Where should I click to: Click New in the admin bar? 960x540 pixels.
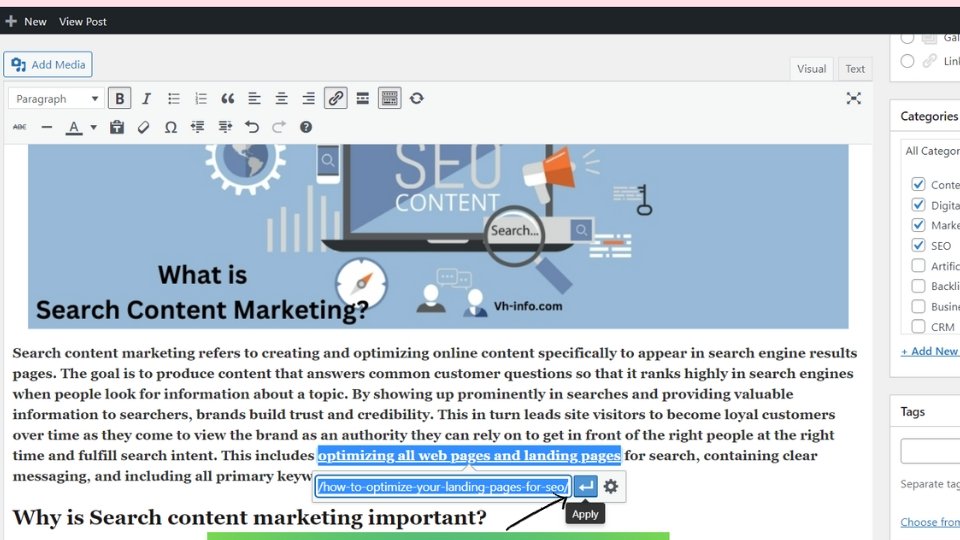click(26, 21)
